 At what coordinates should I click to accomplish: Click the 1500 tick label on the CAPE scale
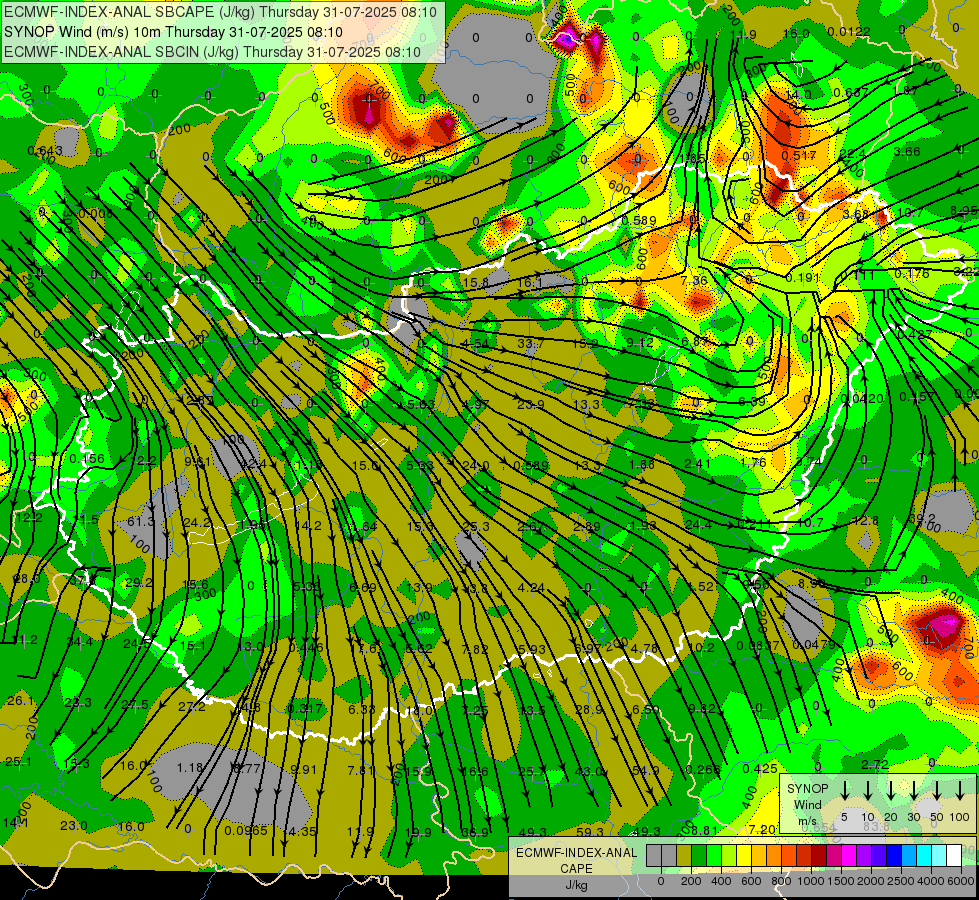pos(841,881)
